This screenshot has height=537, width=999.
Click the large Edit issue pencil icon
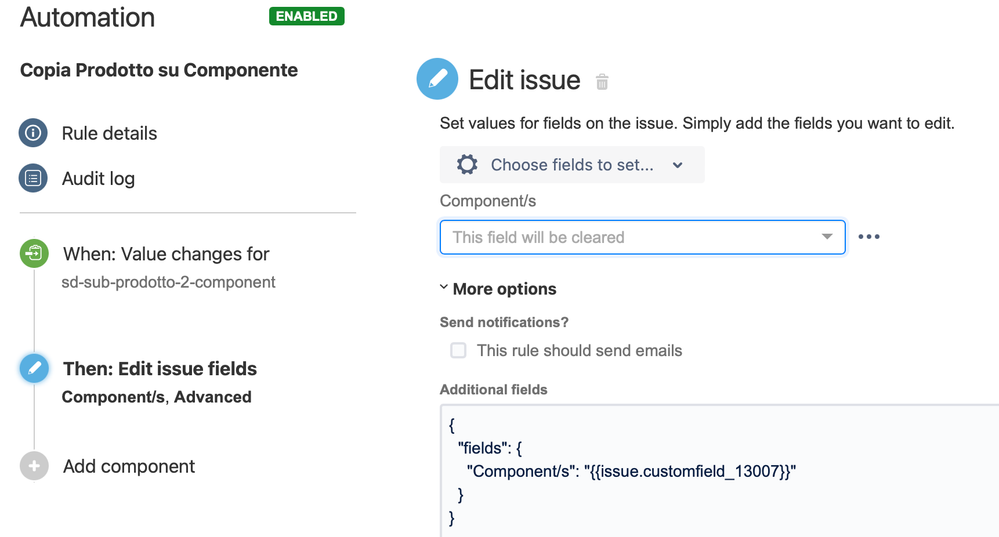pos(437,79)
